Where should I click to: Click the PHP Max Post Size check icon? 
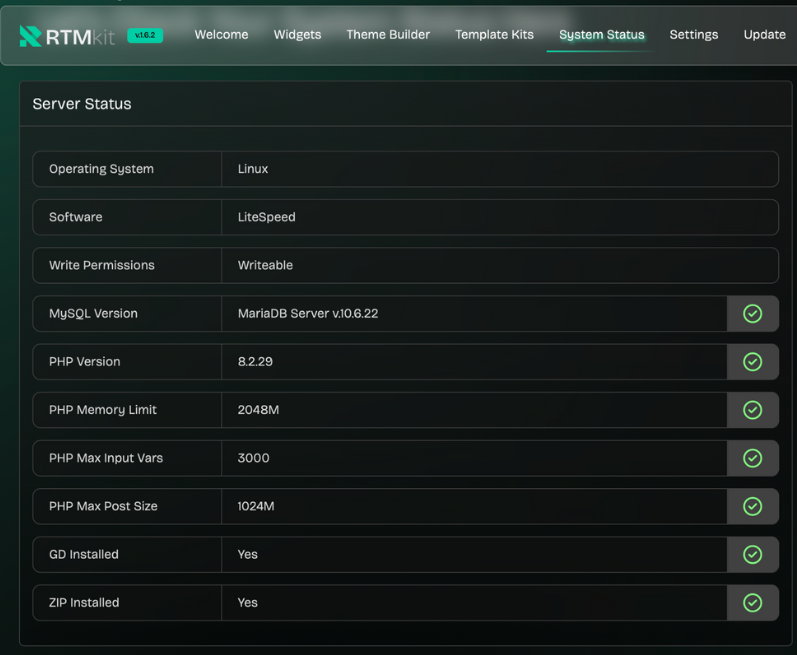point(752,506)
